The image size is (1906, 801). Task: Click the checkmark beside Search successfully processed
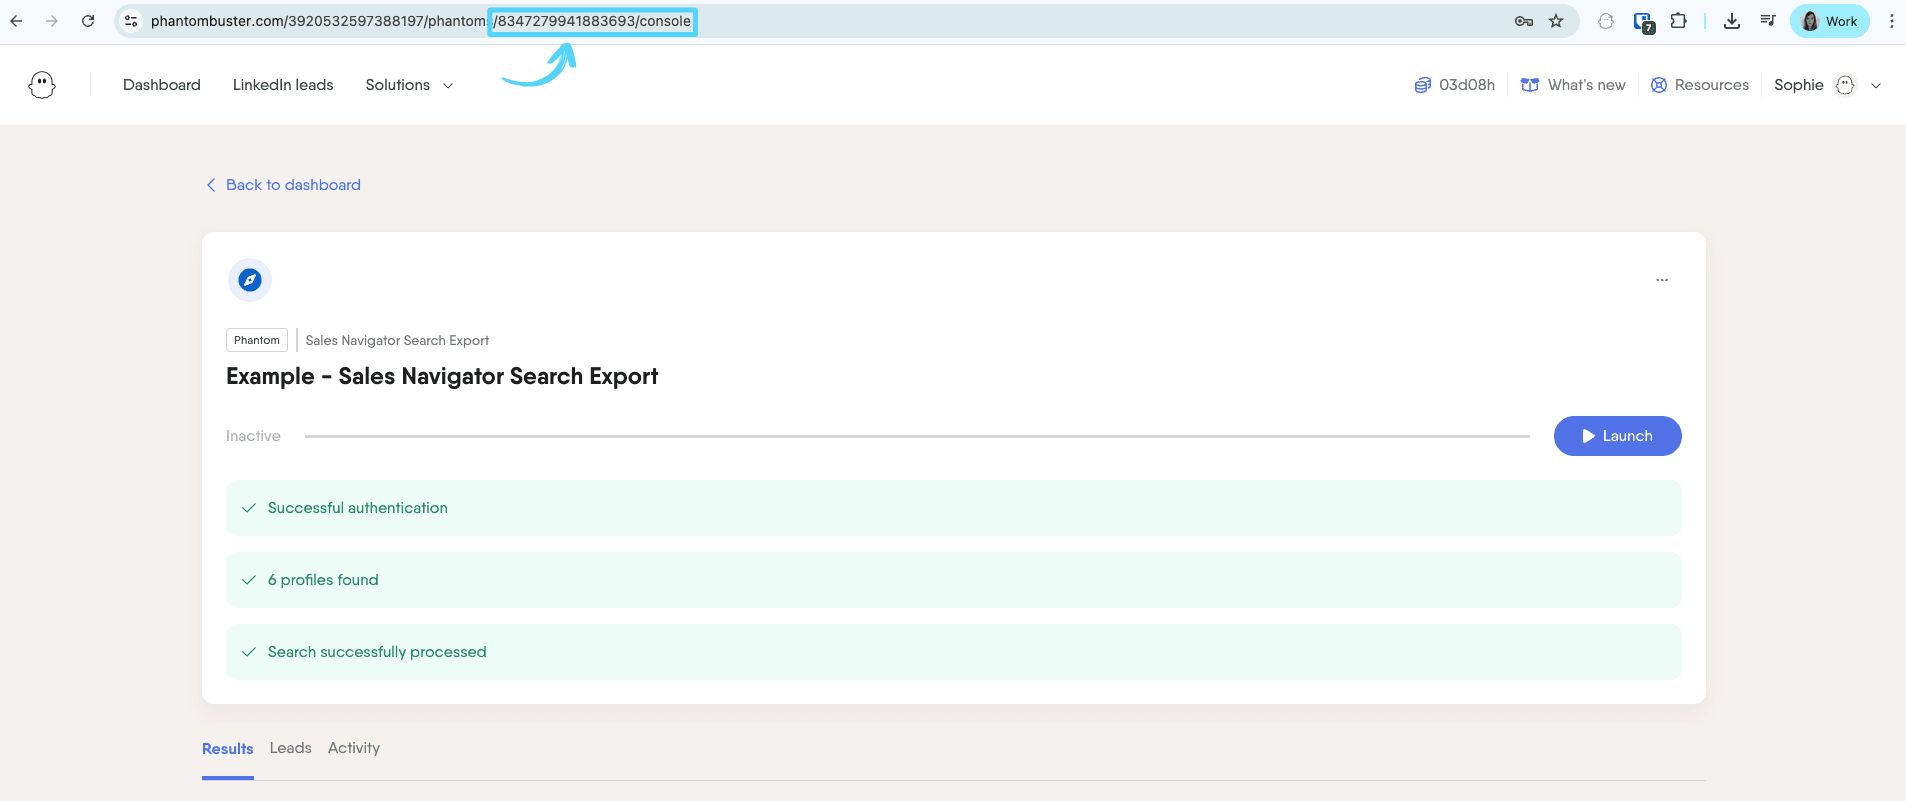(x=249, y=652)
